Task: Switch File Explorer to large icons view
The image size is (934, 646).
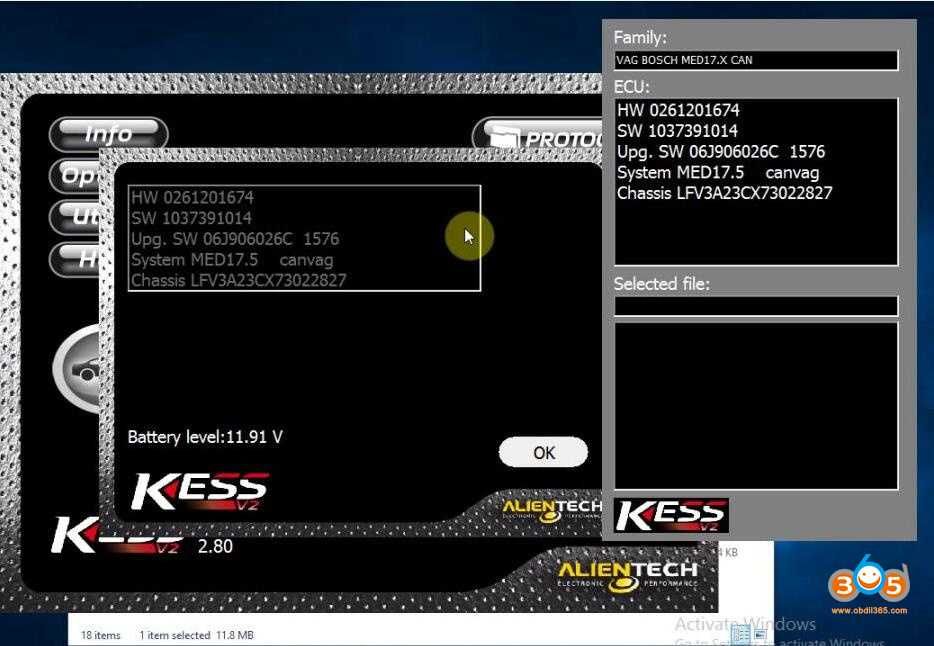Action: [x=760, y=635]
